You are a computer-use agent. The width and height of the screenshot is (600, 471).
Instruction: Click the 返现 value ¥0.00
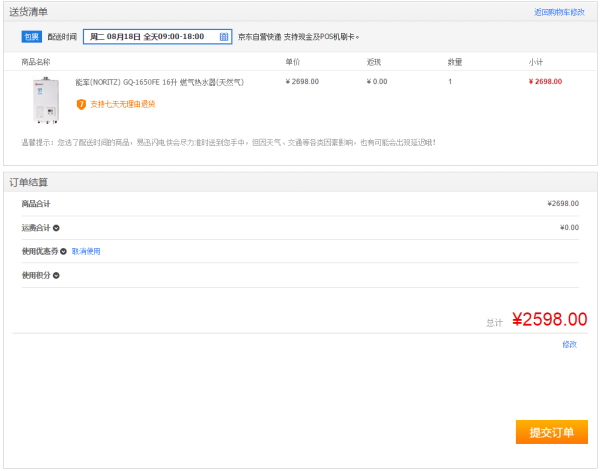377,81
